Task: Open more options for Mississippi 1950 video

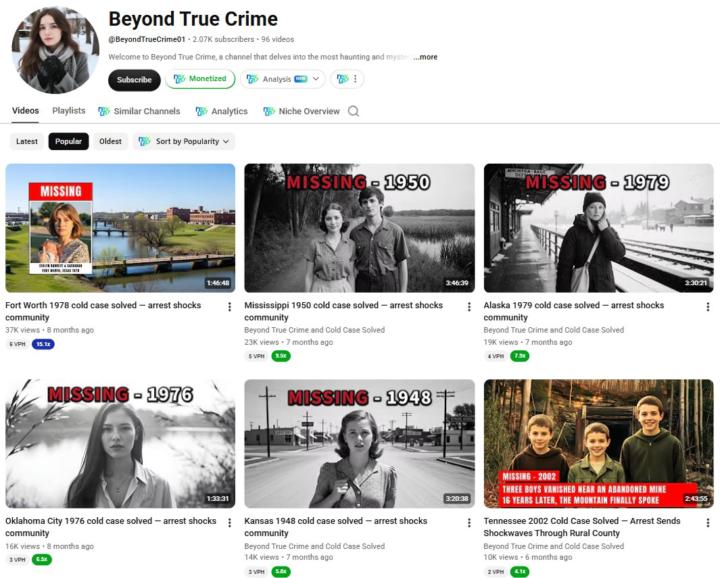Action: (x=469, y=307)
